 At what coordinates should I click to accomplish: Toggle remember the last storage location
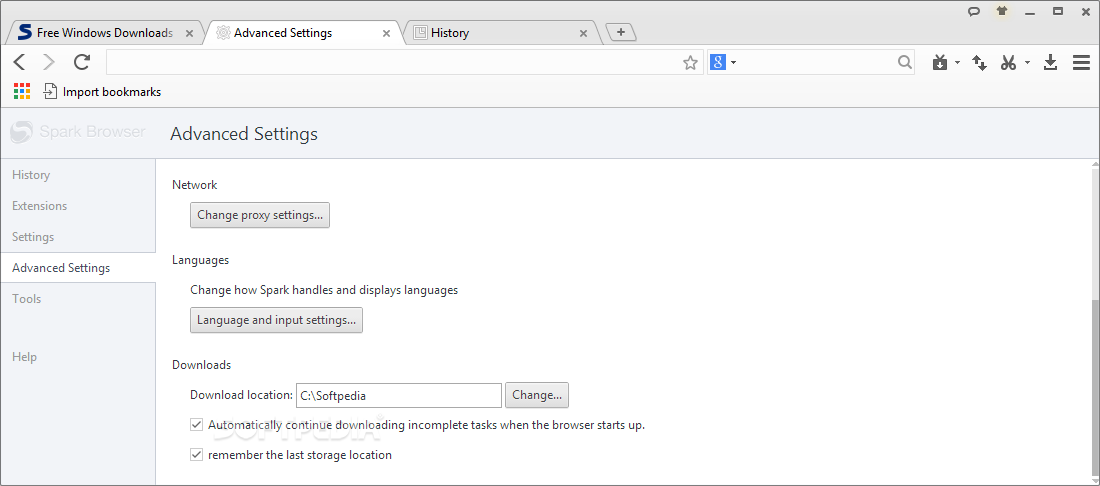point(196,454)
